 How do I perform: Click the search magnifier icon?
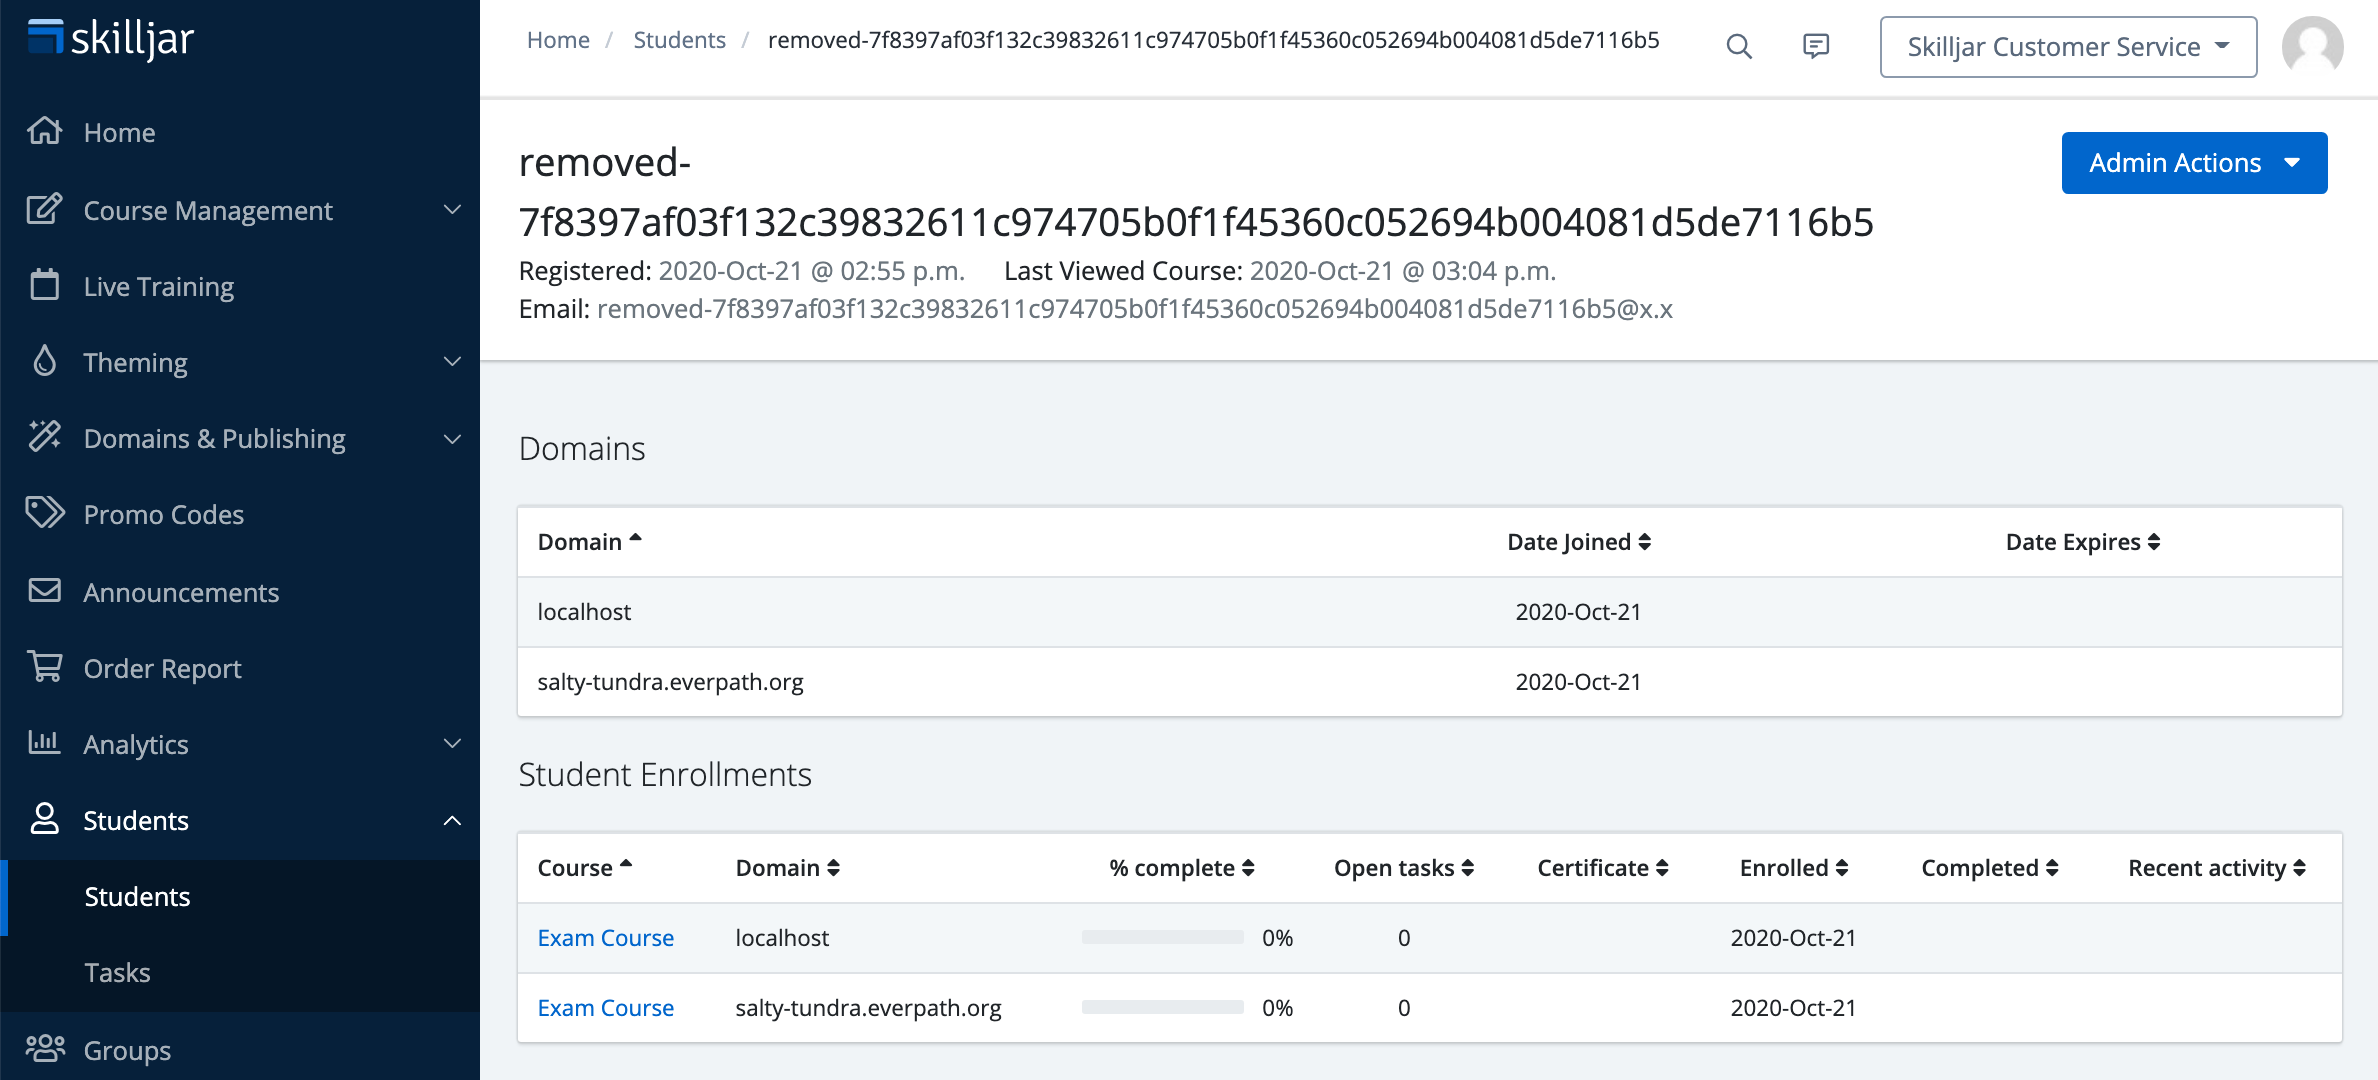click(x=1739, y=46)
